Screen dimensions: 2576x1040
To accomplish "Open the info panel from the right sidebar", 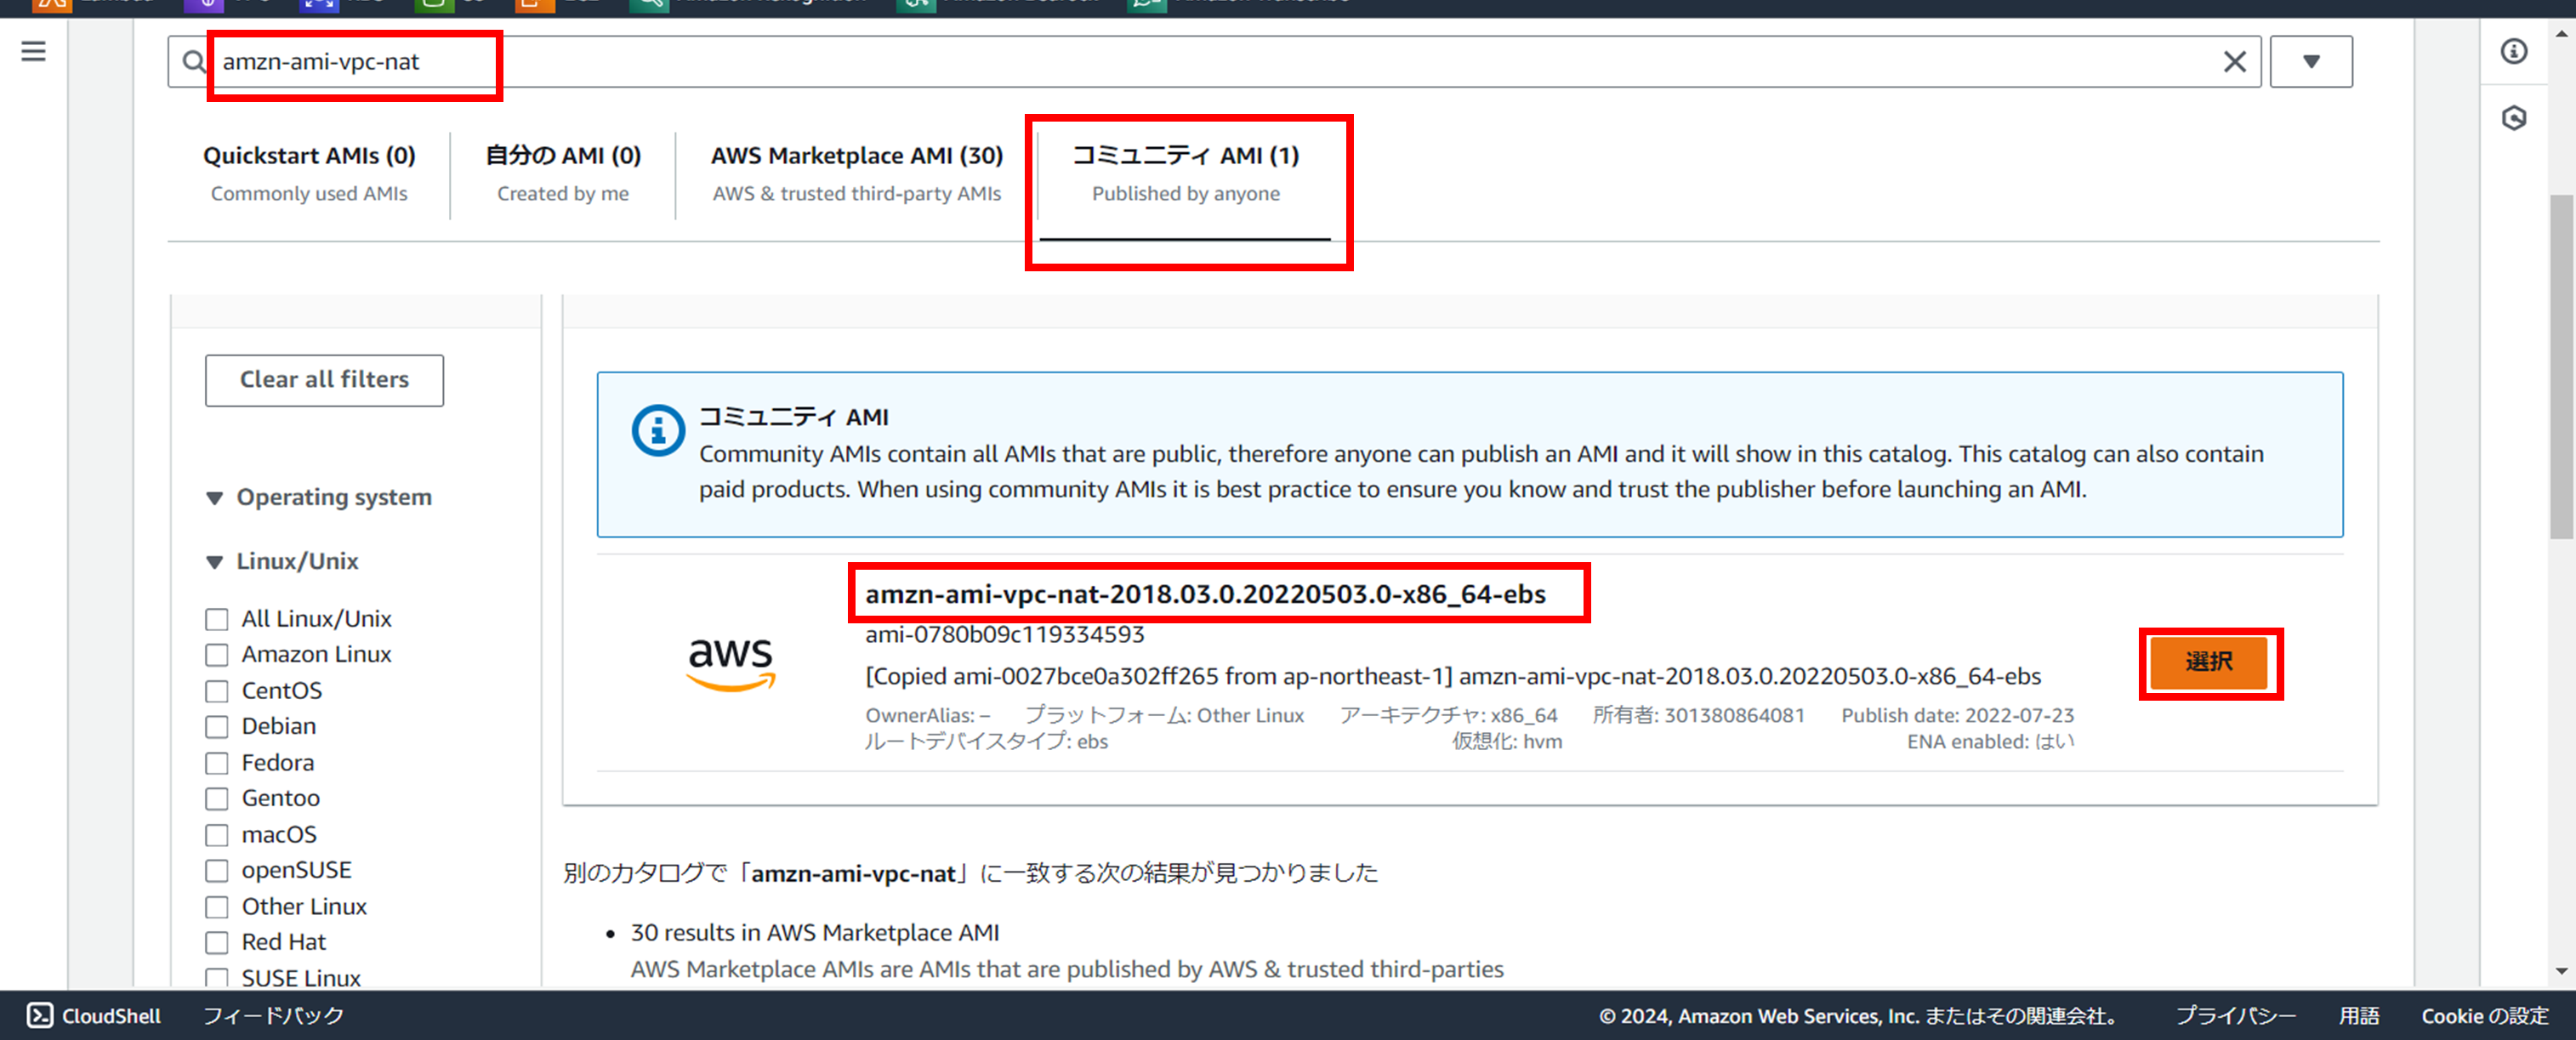I will tap(2514, 52).
